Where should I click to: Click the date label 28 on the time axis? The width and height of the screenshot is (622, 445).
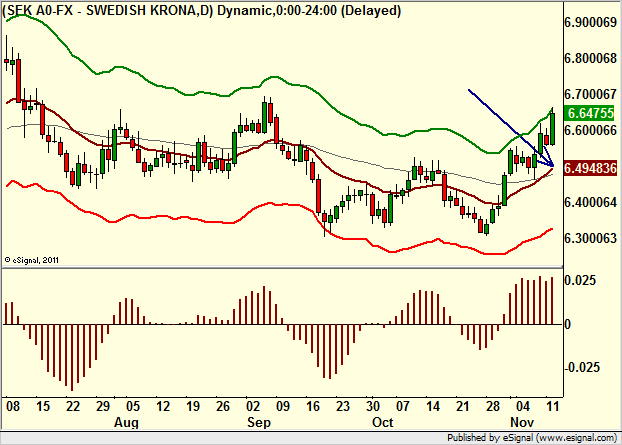(493, 407)
